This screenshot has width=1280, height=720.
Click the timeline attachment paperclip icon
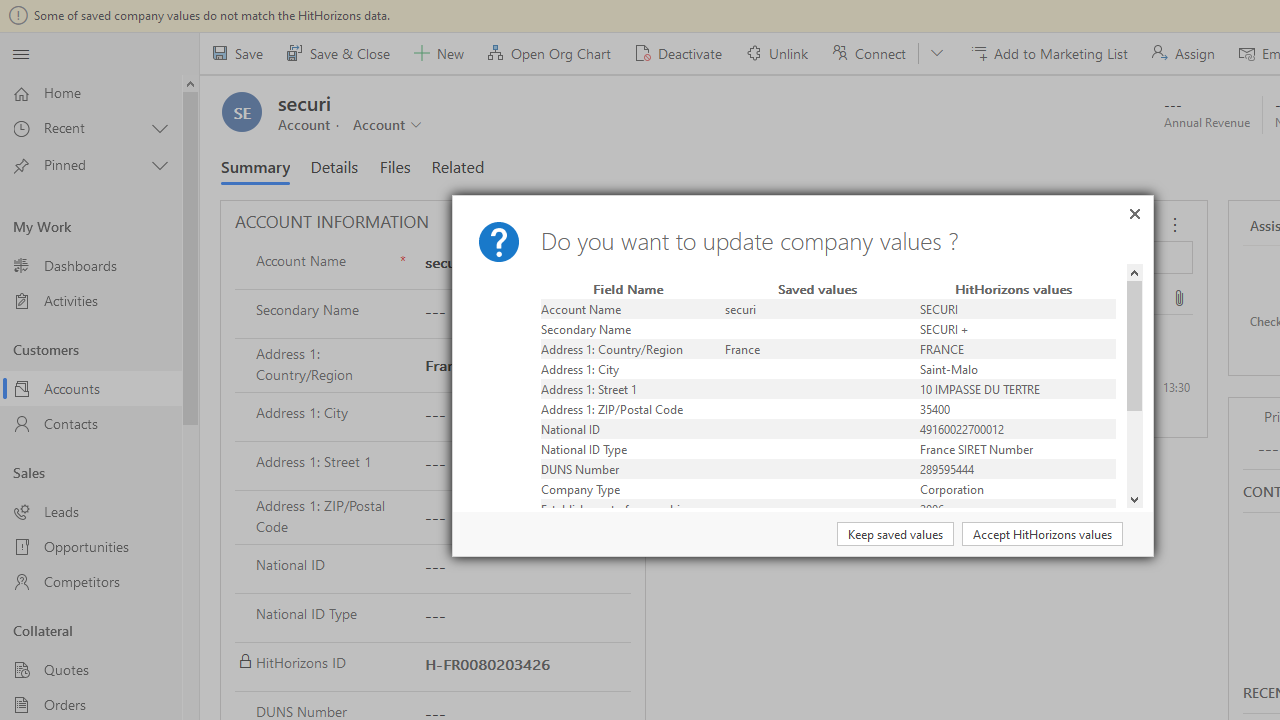[1180, 298]
